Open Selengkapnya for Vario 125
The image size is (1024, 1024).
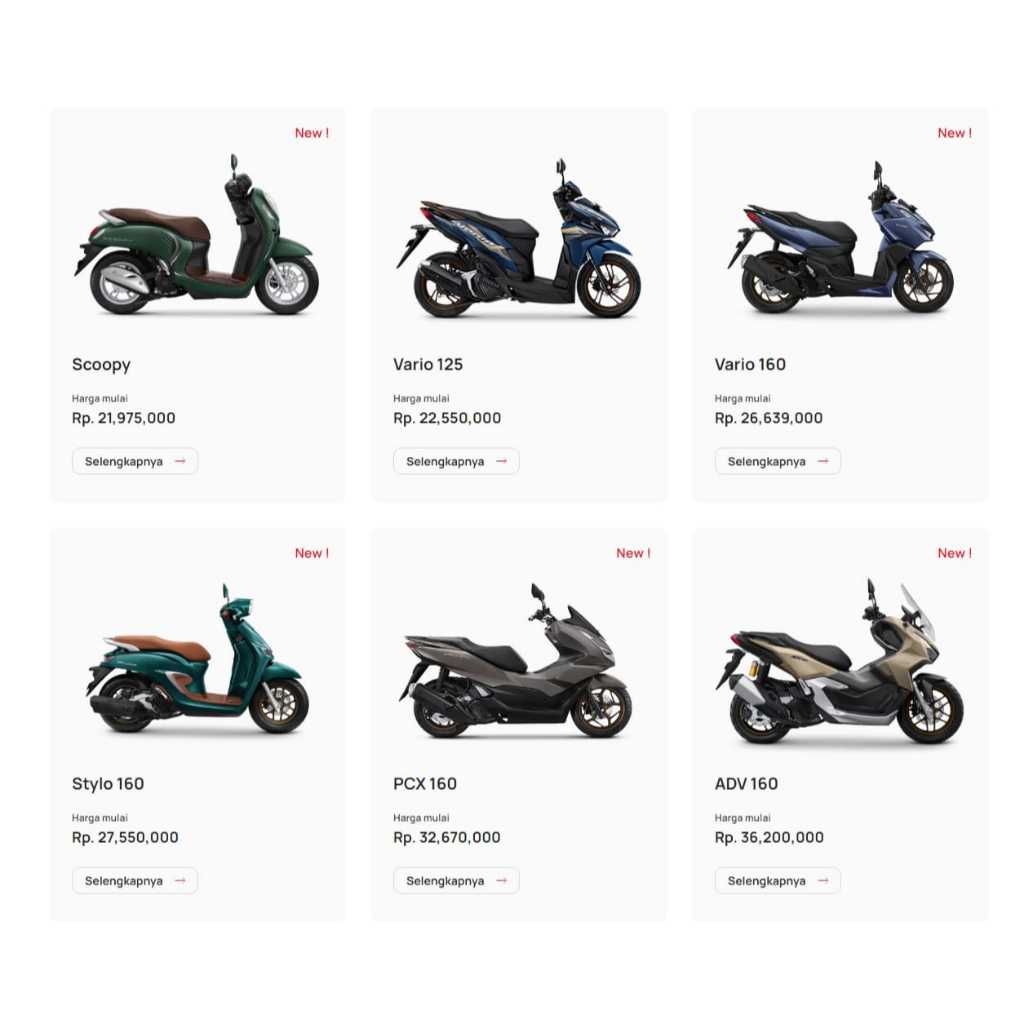456,461
